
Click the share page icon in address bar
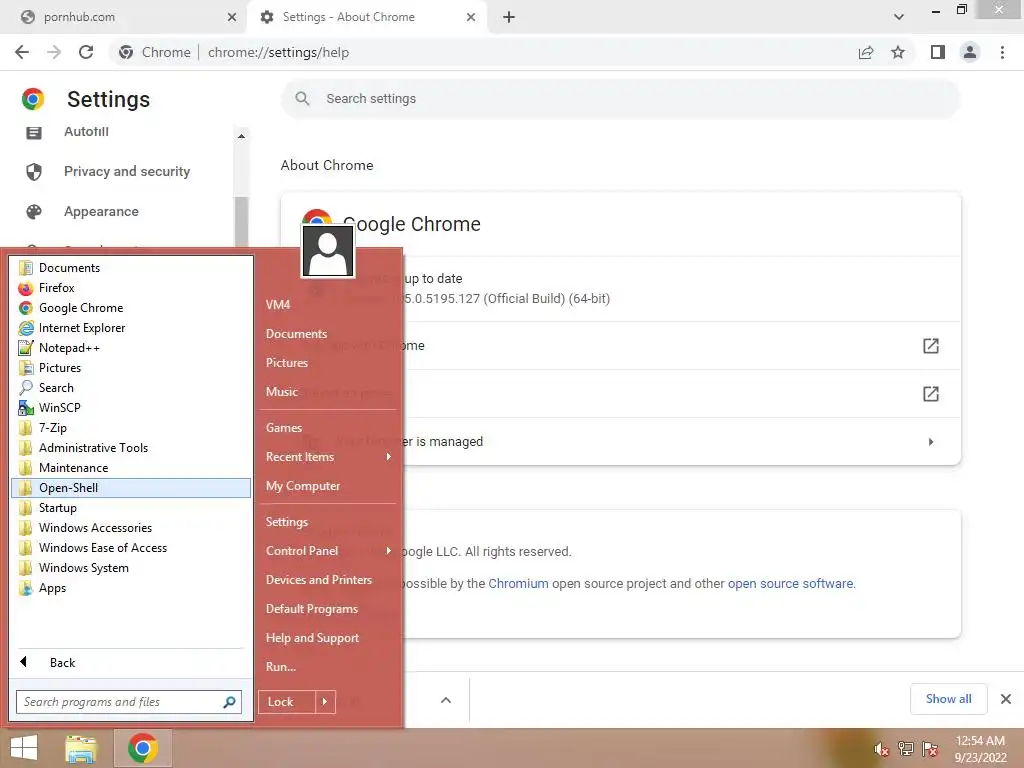(x=866, y=52)
